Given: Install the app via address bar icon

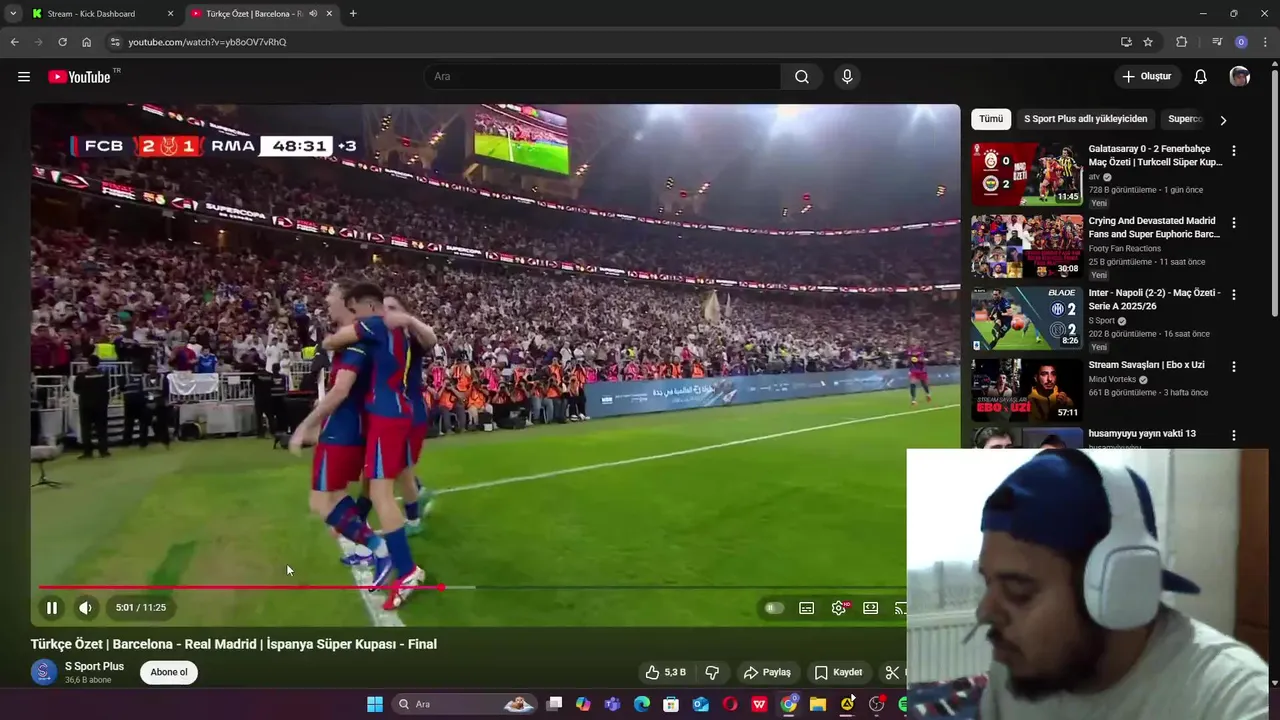Looking at the screenshot, I should coord(1126,42).
